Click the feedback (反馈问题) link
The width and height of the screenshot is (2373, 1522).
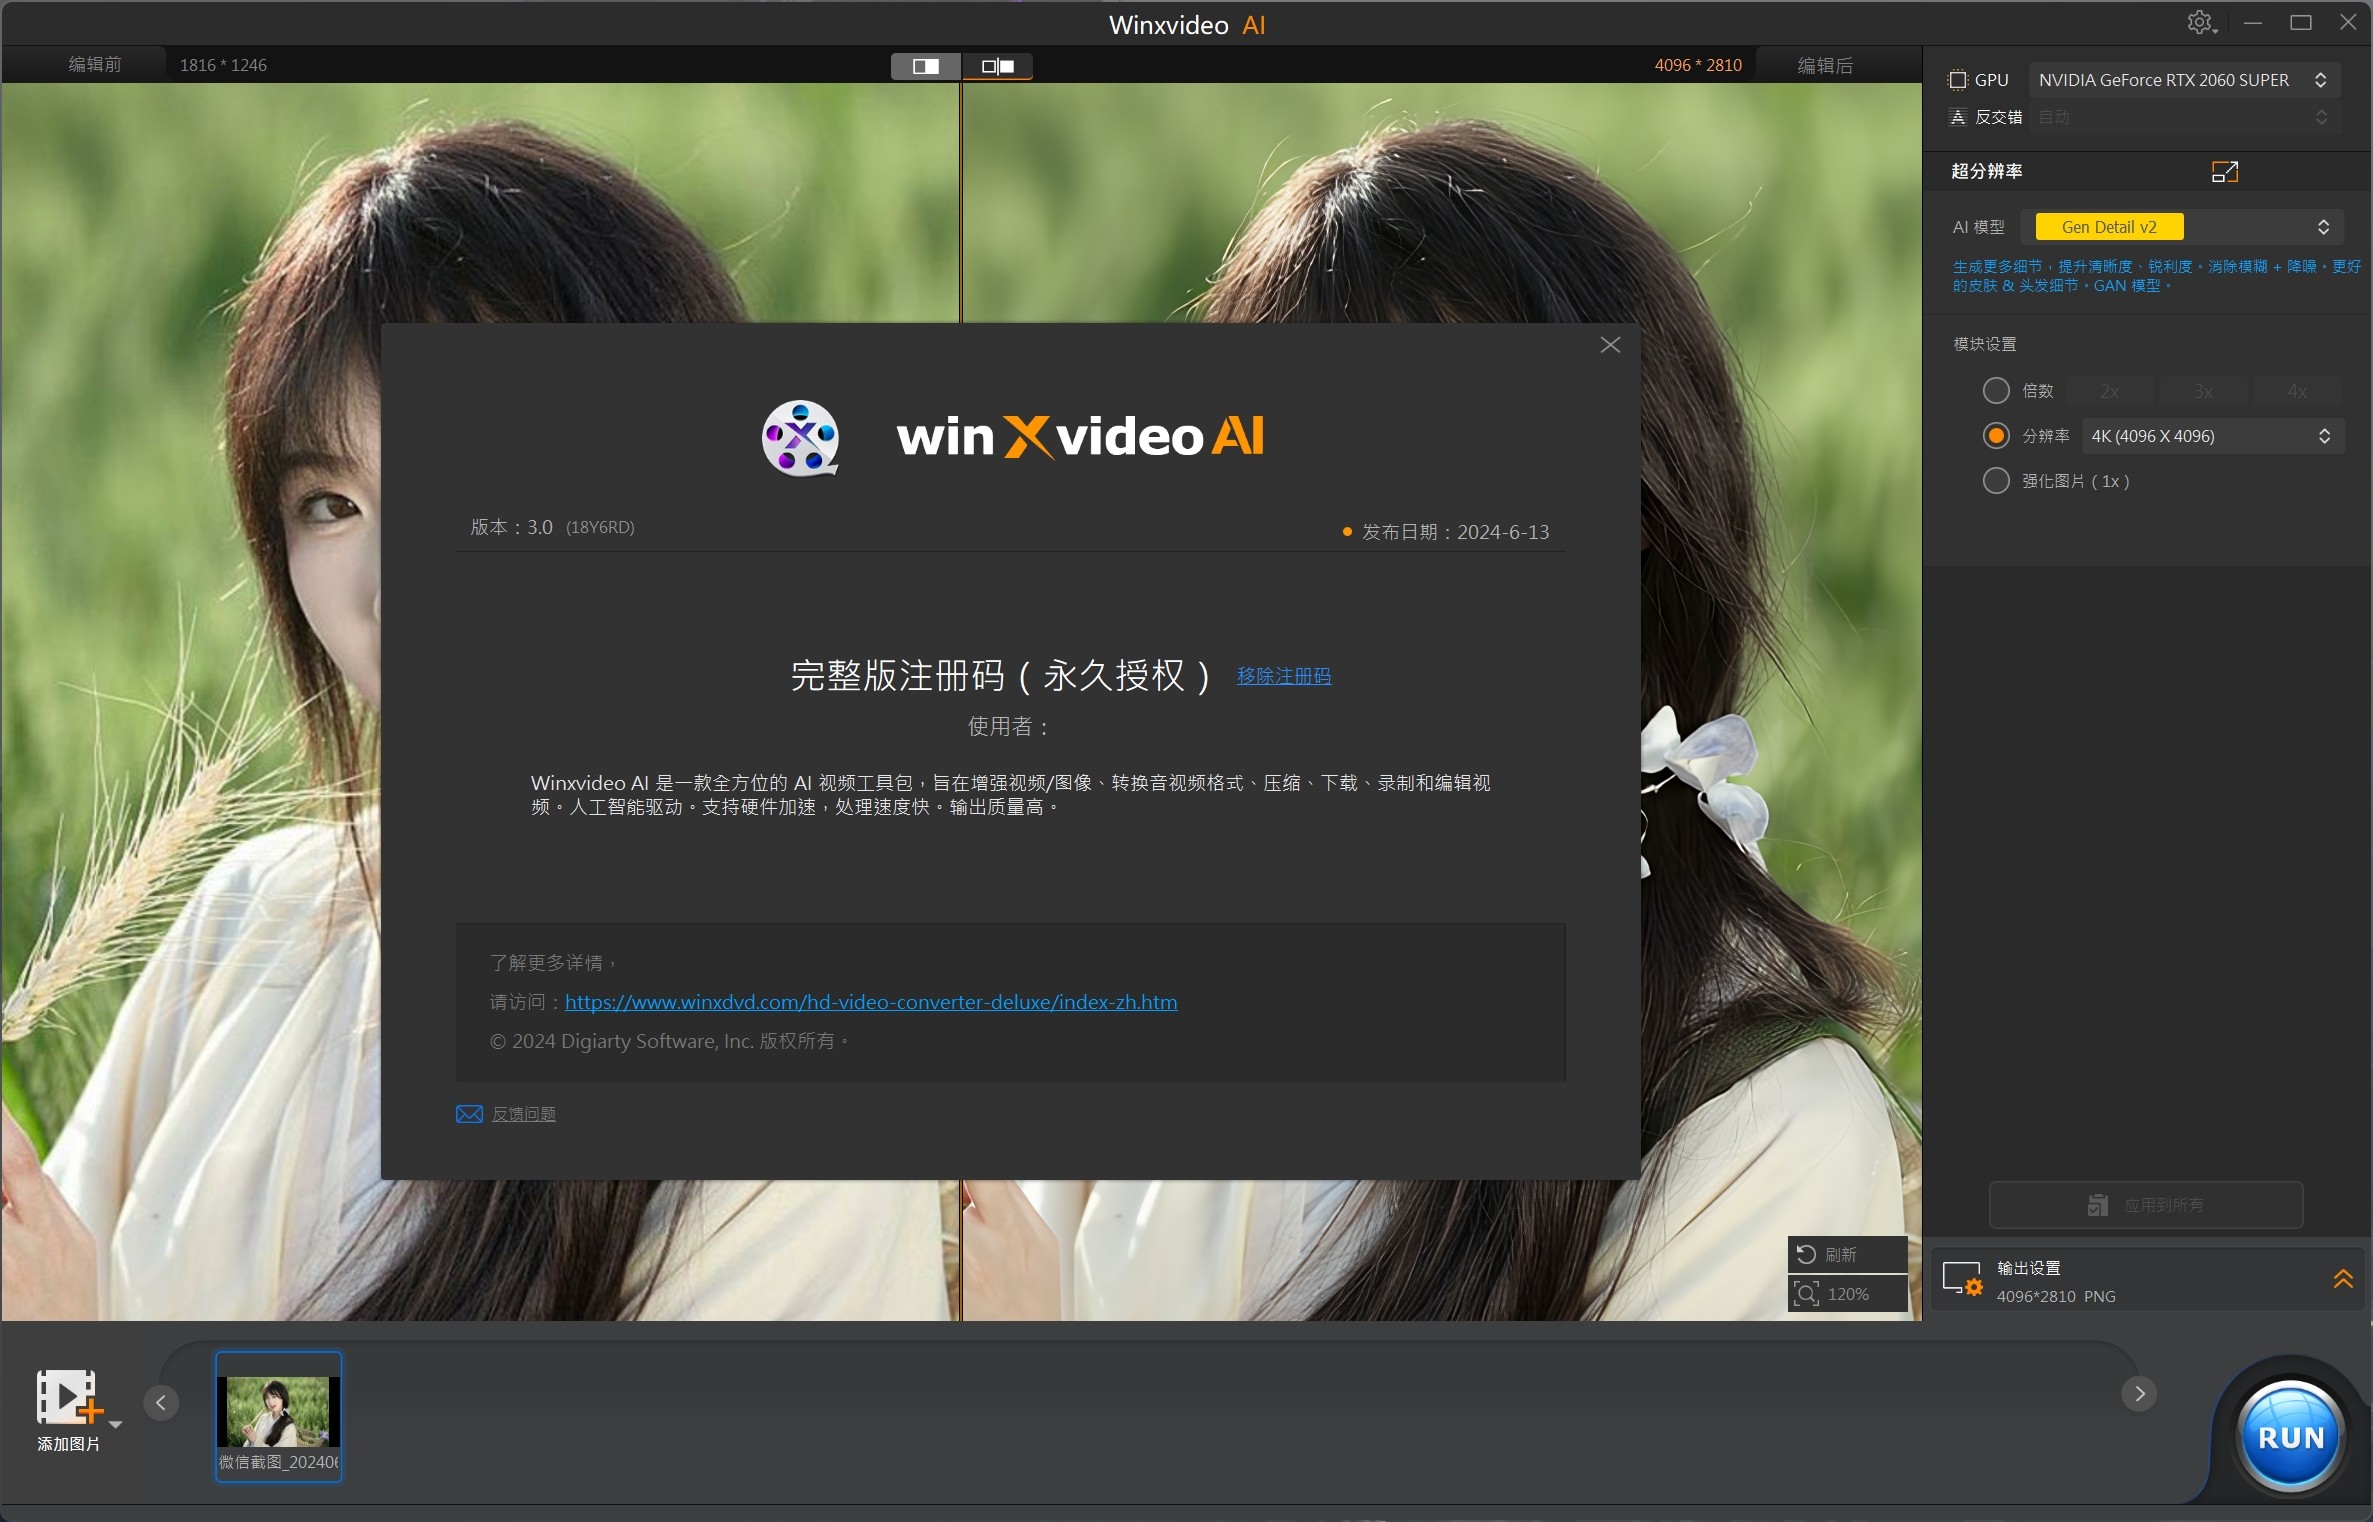click(523, 1114)
